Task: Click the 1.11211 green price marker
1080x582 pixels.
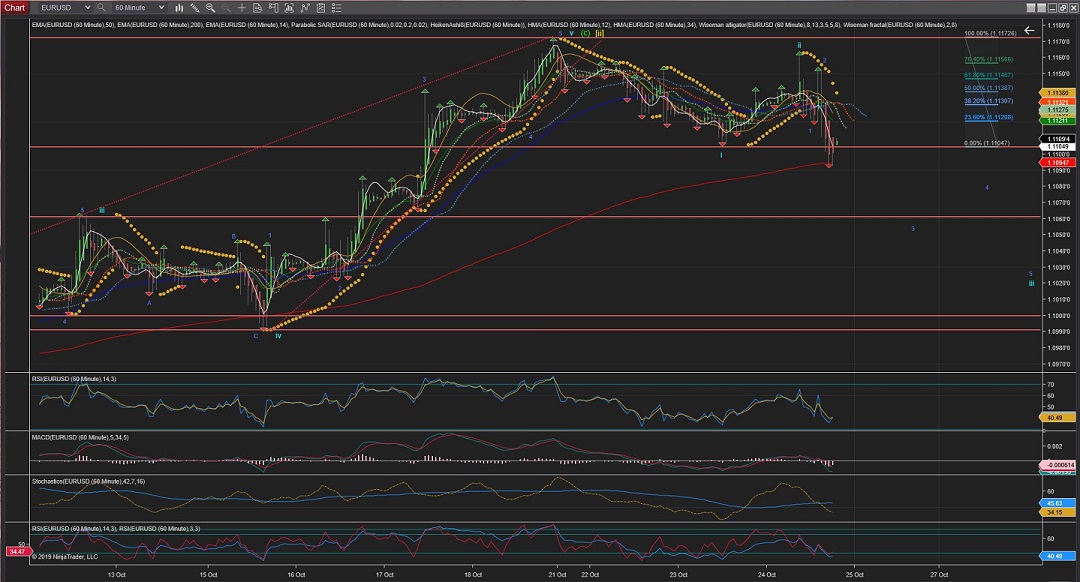Action: 1057,121
